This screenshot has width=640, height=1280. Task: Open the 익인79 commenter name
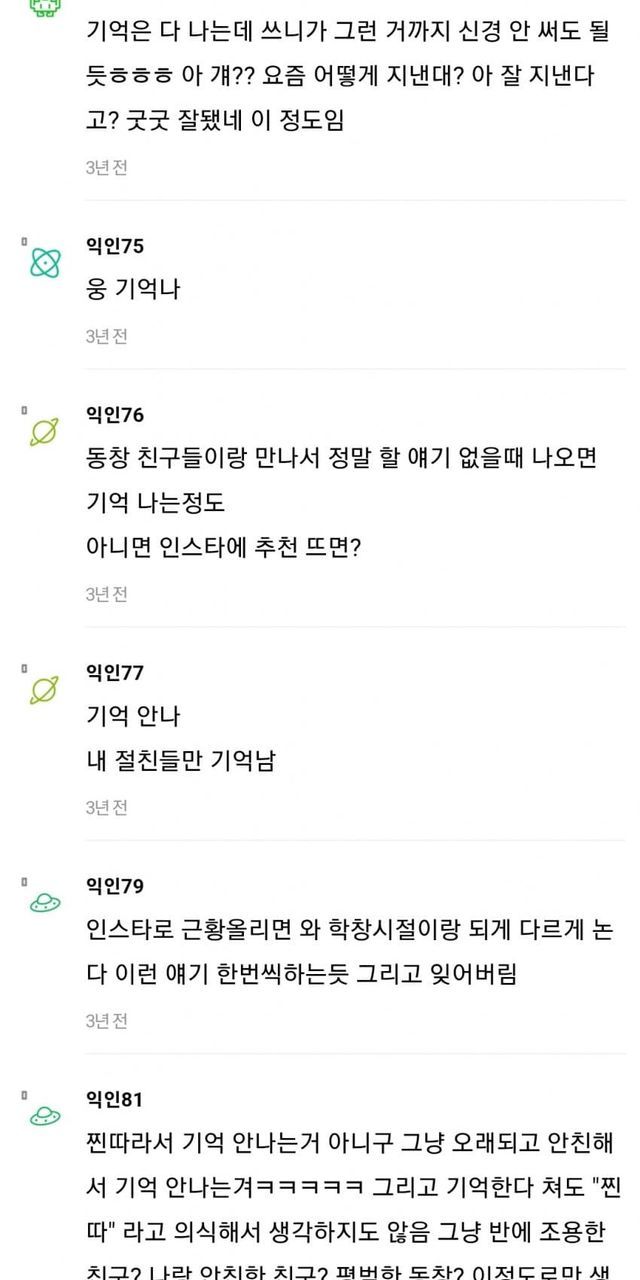(115, 886)
